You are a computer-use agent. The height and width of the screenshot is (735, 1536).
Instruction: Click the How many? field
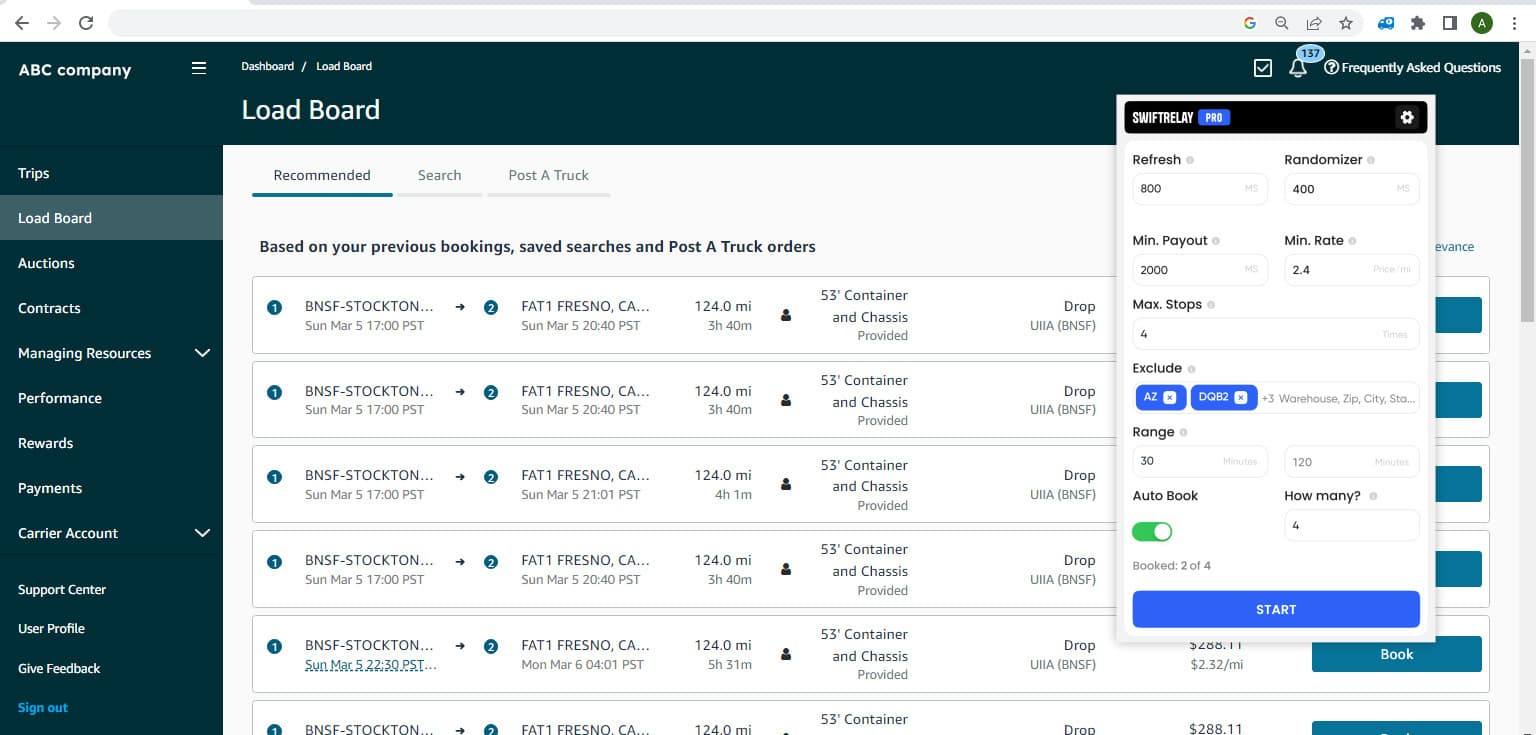click(x=1352, y=525)
